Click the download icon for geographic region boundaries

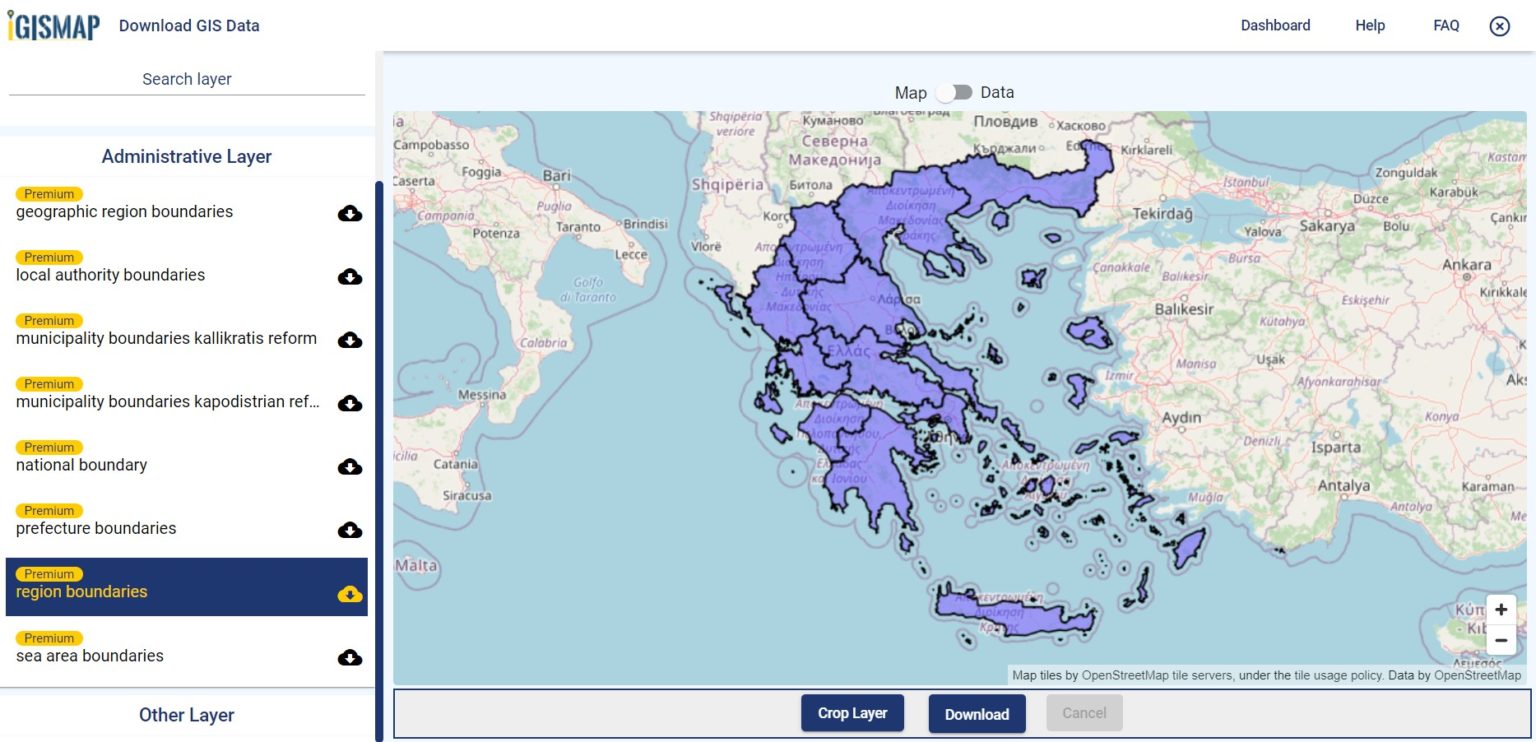[x=349, y=212]
